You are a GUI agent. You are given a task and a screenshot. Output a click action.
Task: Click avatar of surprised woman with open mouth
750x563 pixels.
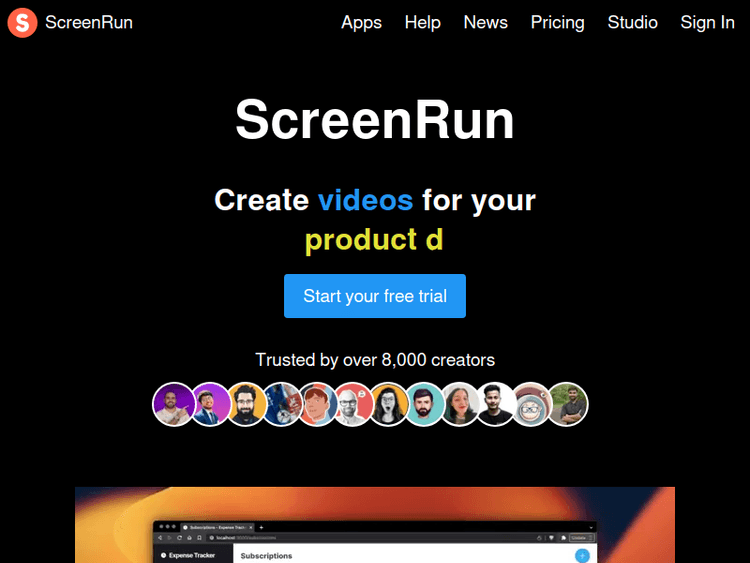pyautogui.click(x=388, y=404)
